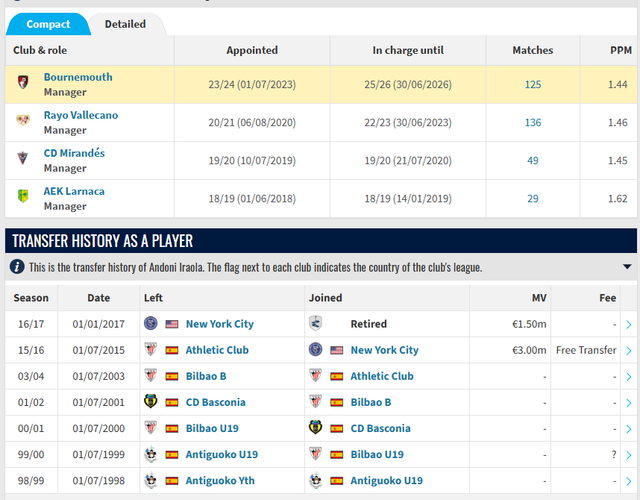Switch to the Detailed tab
This screenshot has height=500, width=640.
[125, 24]
